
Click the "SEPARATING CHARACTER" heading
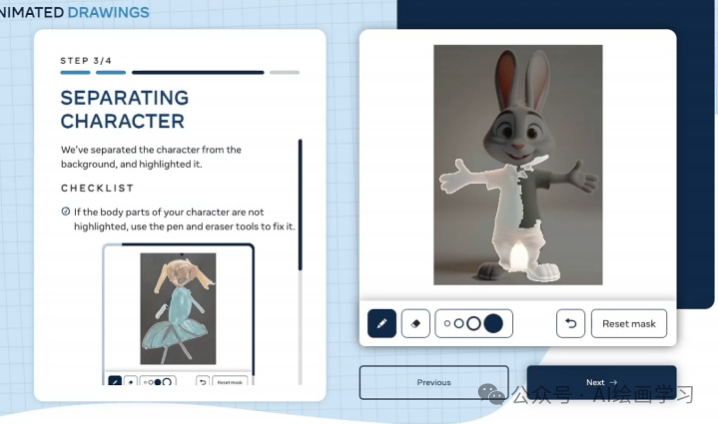point(125,109)
